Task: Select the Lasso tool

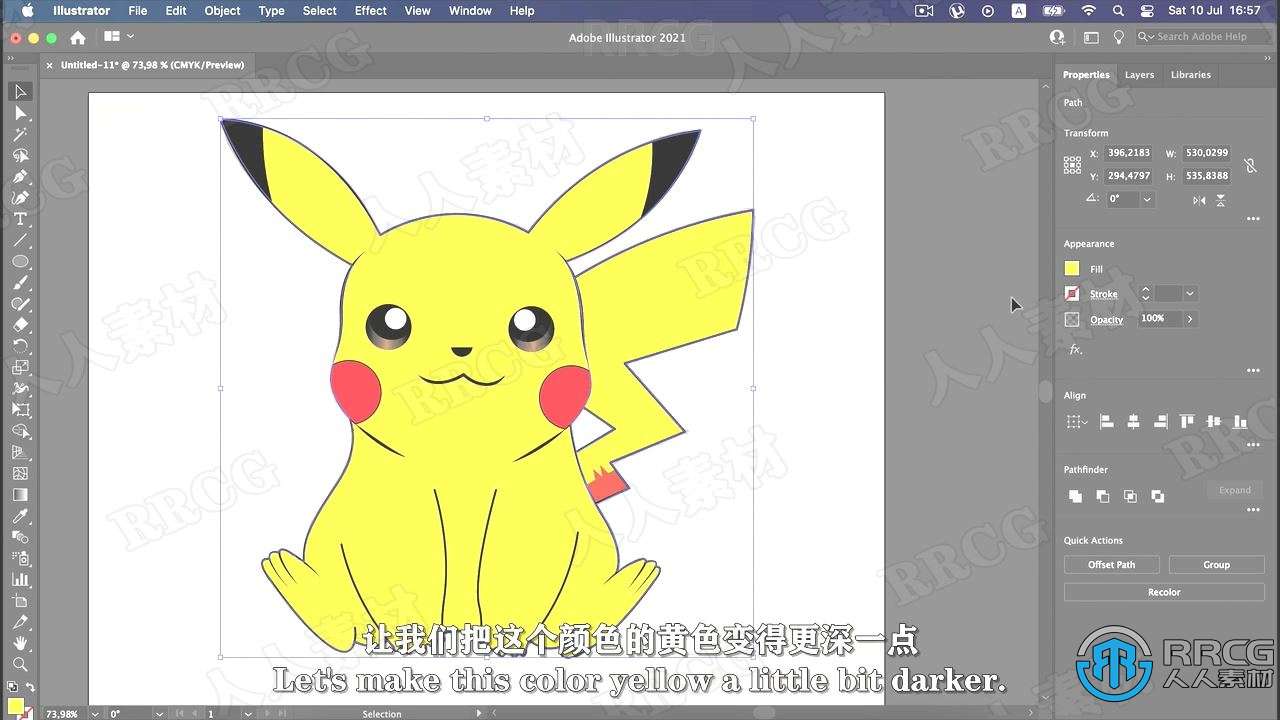Action: 20,155
